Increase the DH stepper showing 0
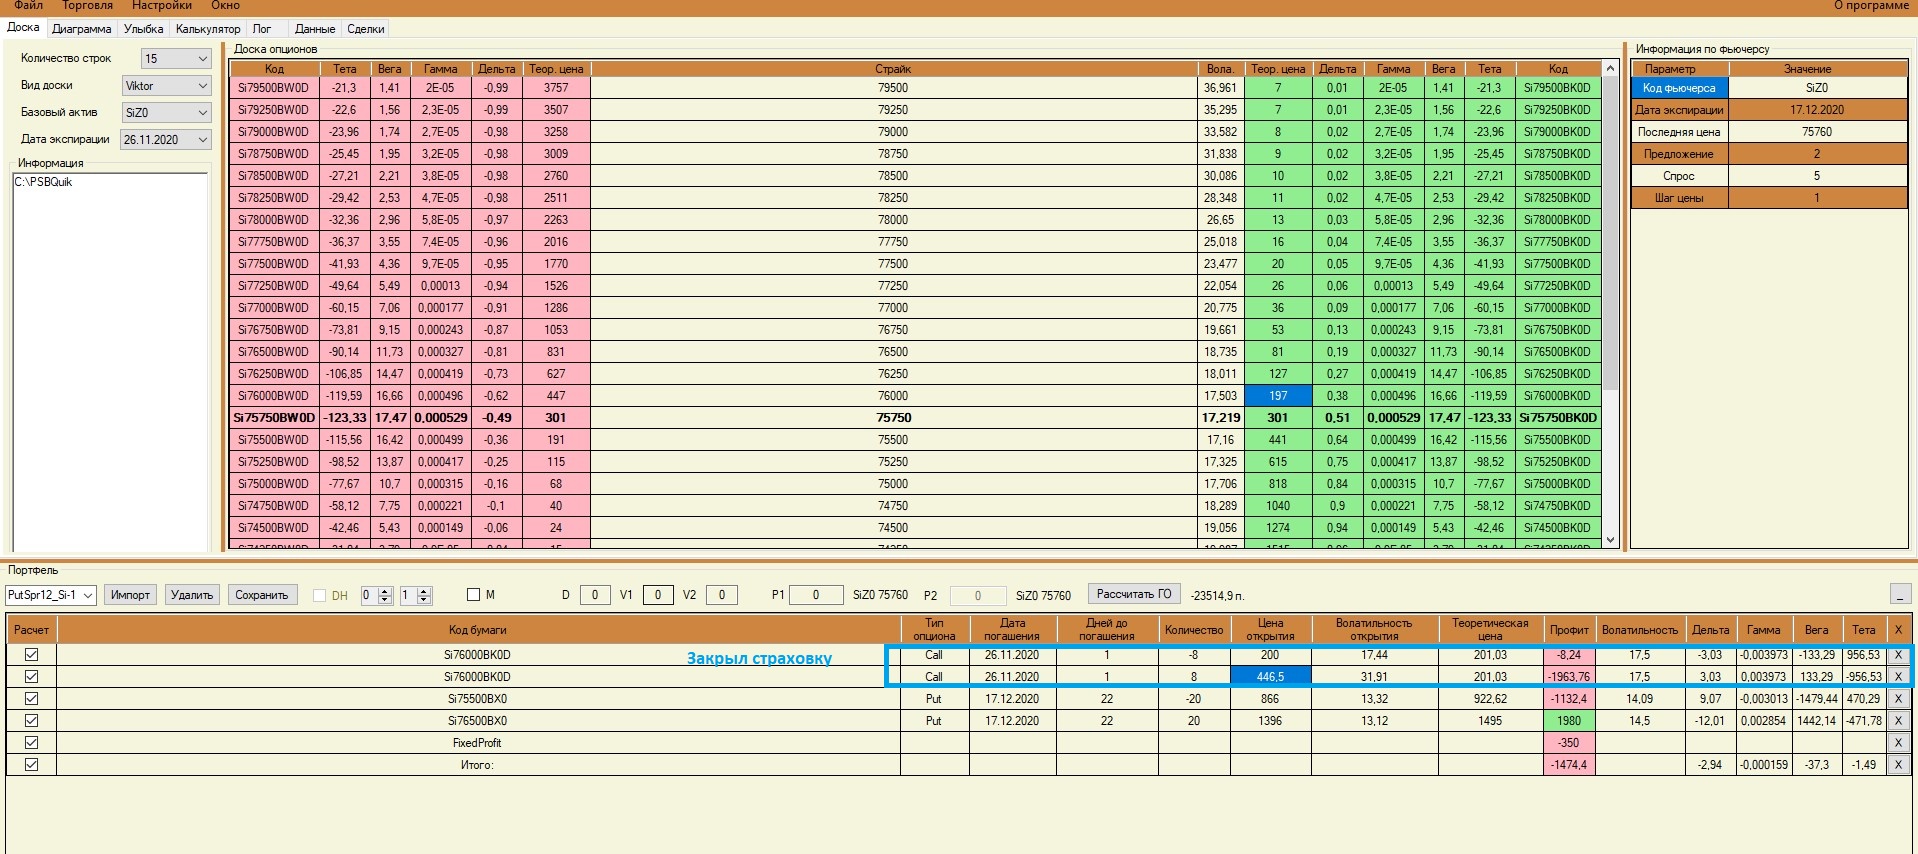Image resolution: width=1918 pixels, height=854 pixels. (x=385, y=591)
